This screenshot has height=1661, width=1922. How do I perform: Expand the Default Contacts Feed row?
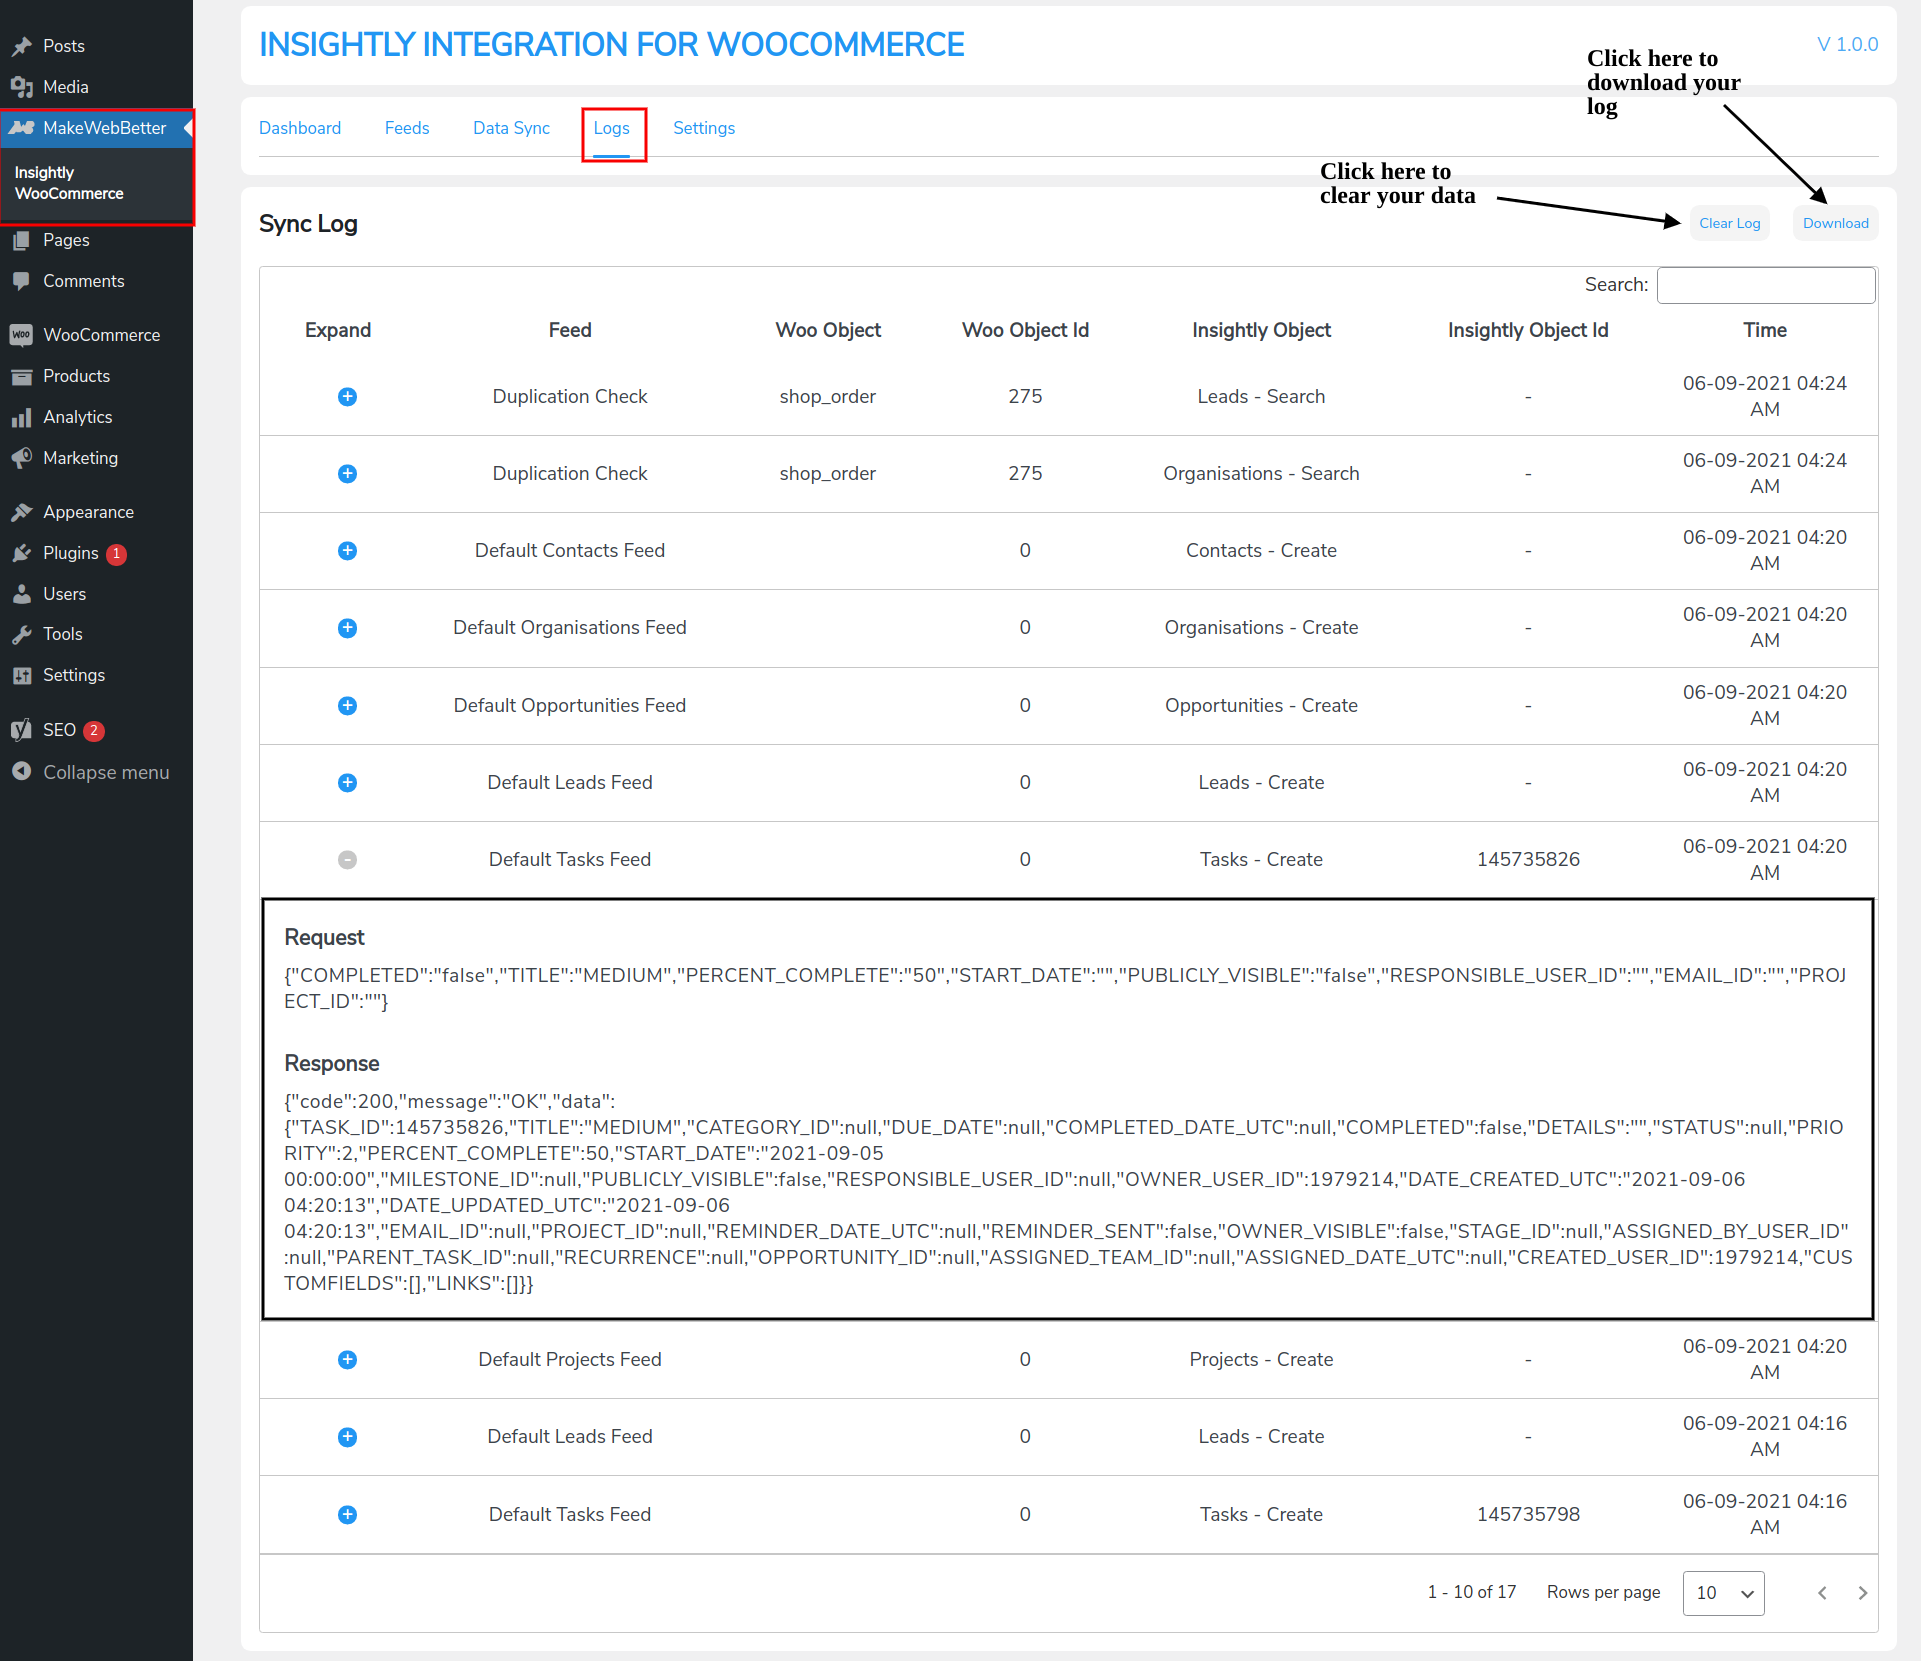click(x=347, y=551)
